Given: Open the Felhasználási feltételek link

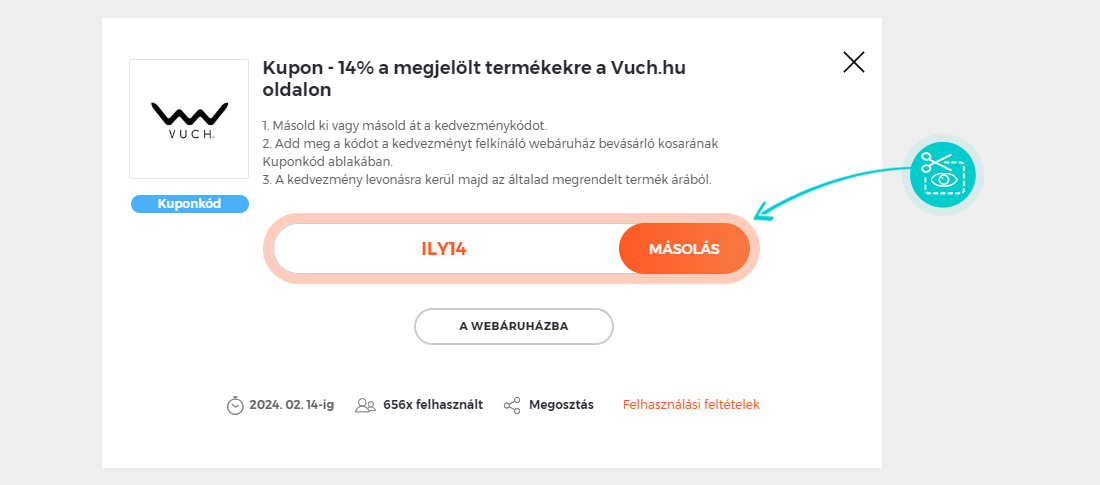Looking at the screenshot, I should (691, 405).
